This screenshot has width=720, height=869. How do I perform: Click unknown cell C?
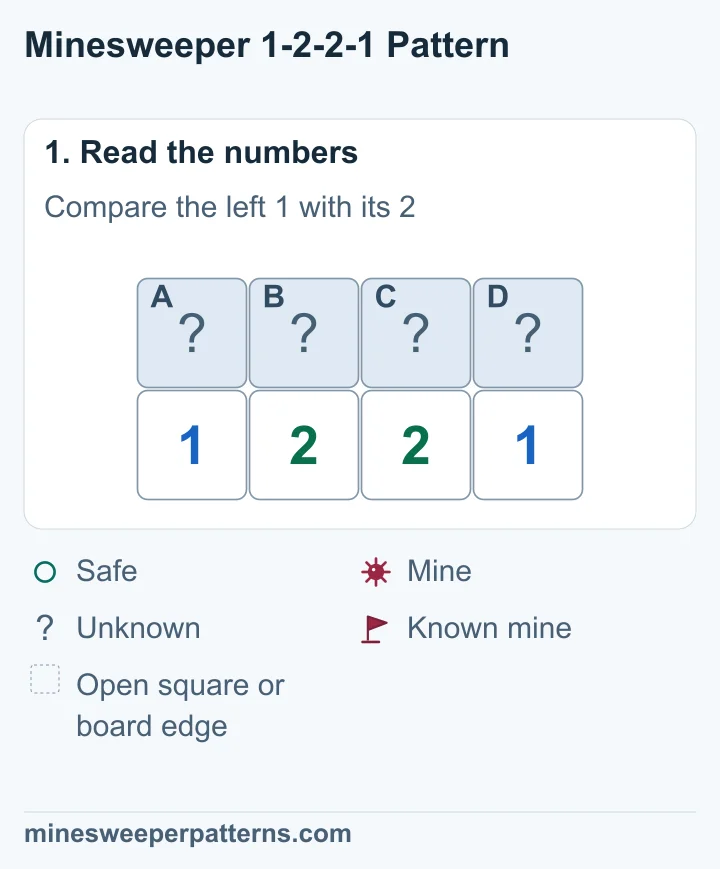click(416, 333)
